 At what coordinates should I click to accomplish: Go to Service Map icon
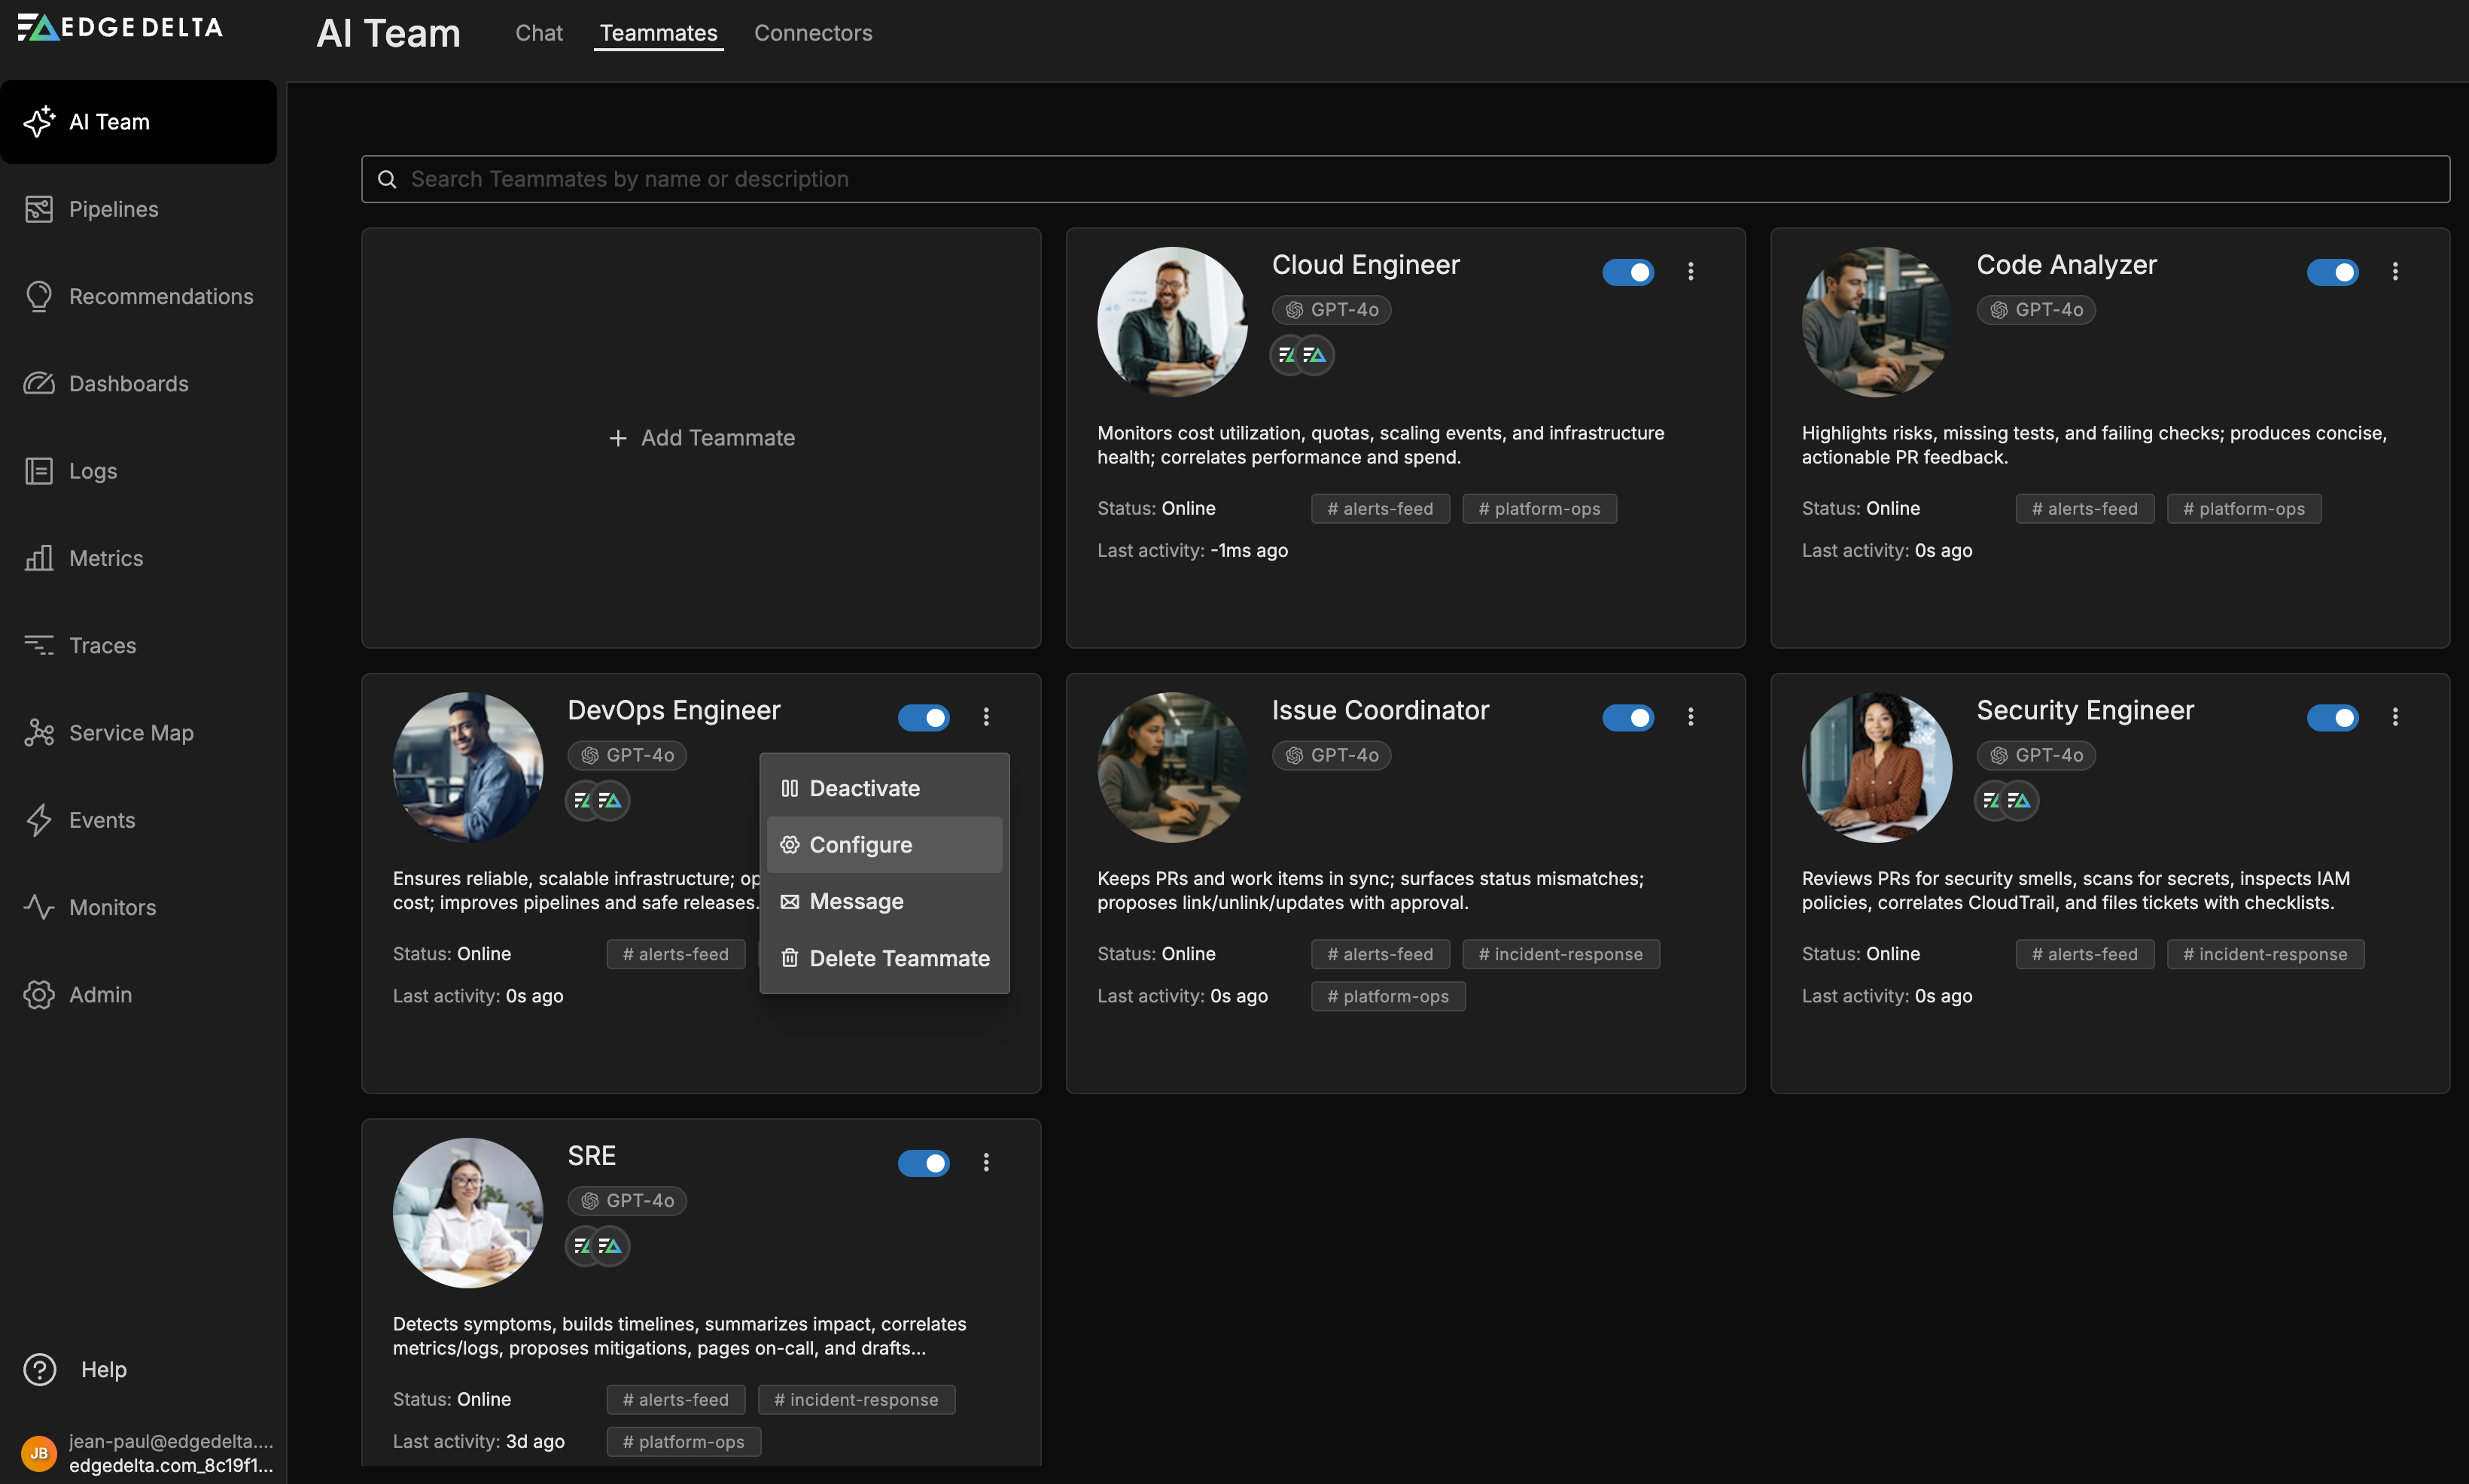click(x=39, y=733)
